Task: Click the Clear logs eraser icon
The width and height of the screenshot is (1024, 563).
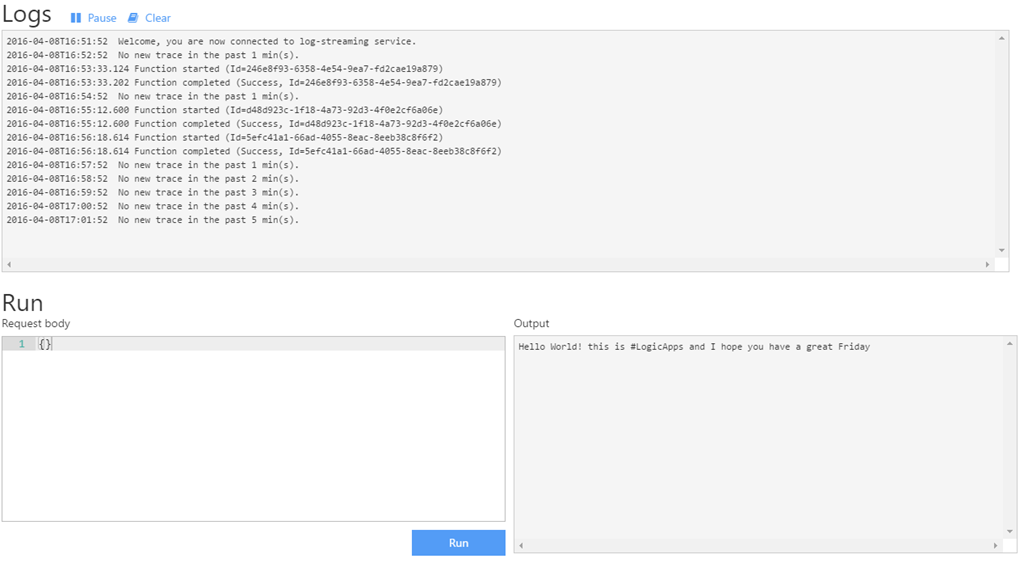Action: [133, 18]
